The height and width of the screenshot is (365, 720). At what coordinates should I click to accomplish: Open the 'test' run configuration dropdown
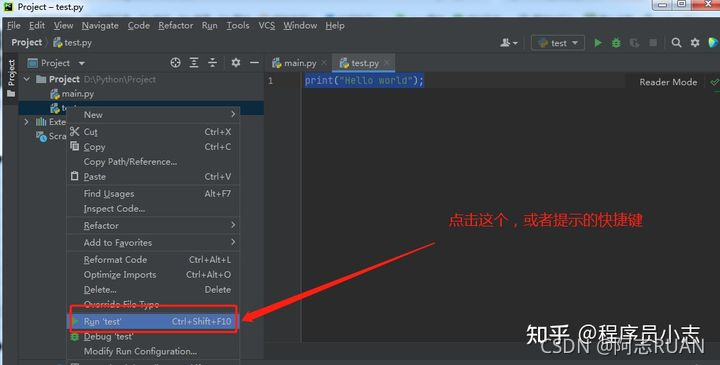(x=558, y=43)
